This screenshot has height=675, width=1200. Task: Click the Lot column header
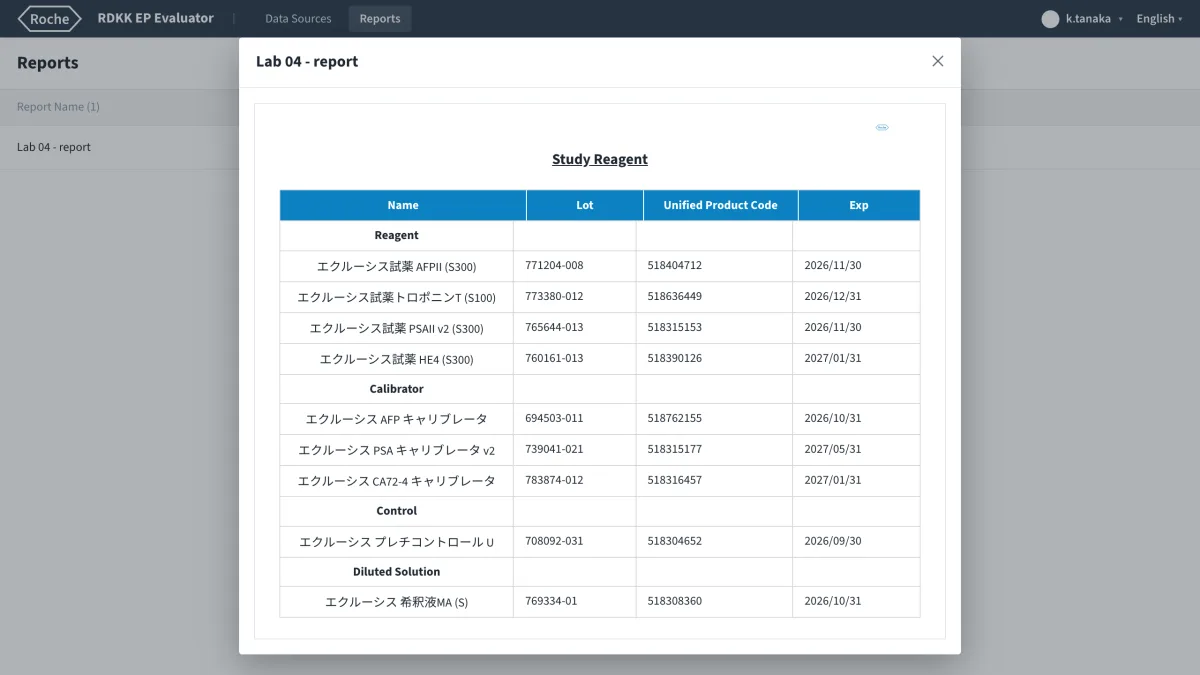(585, 205)
